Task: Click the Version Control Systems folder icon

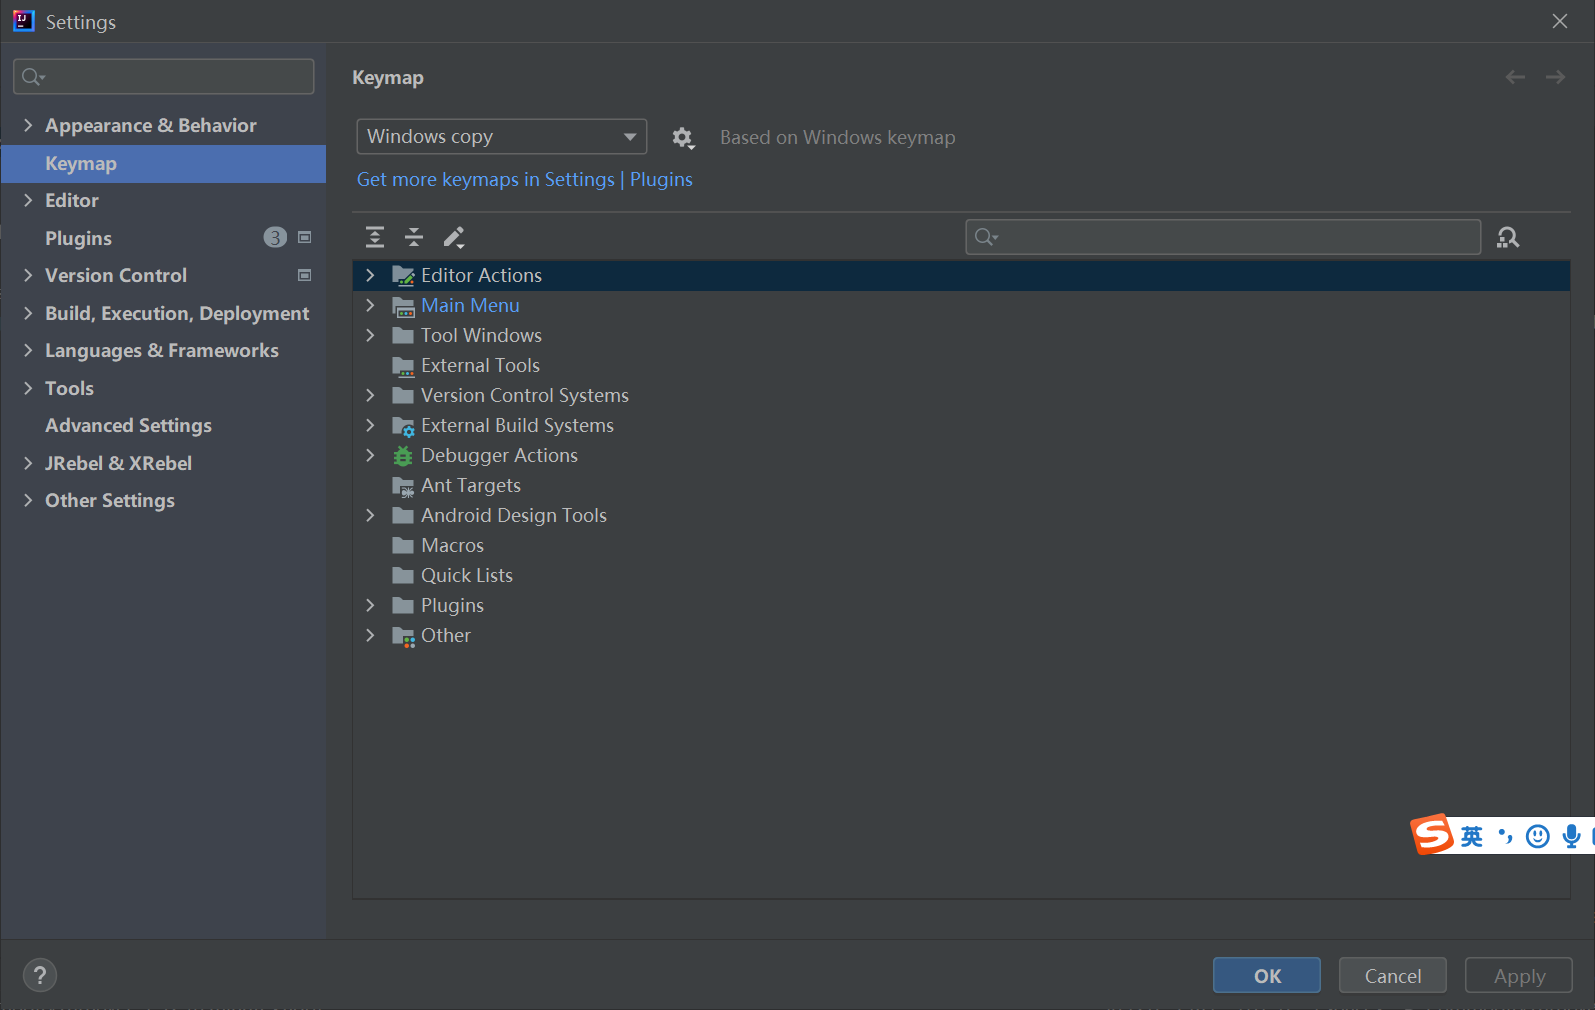Action: pos(403,395)
